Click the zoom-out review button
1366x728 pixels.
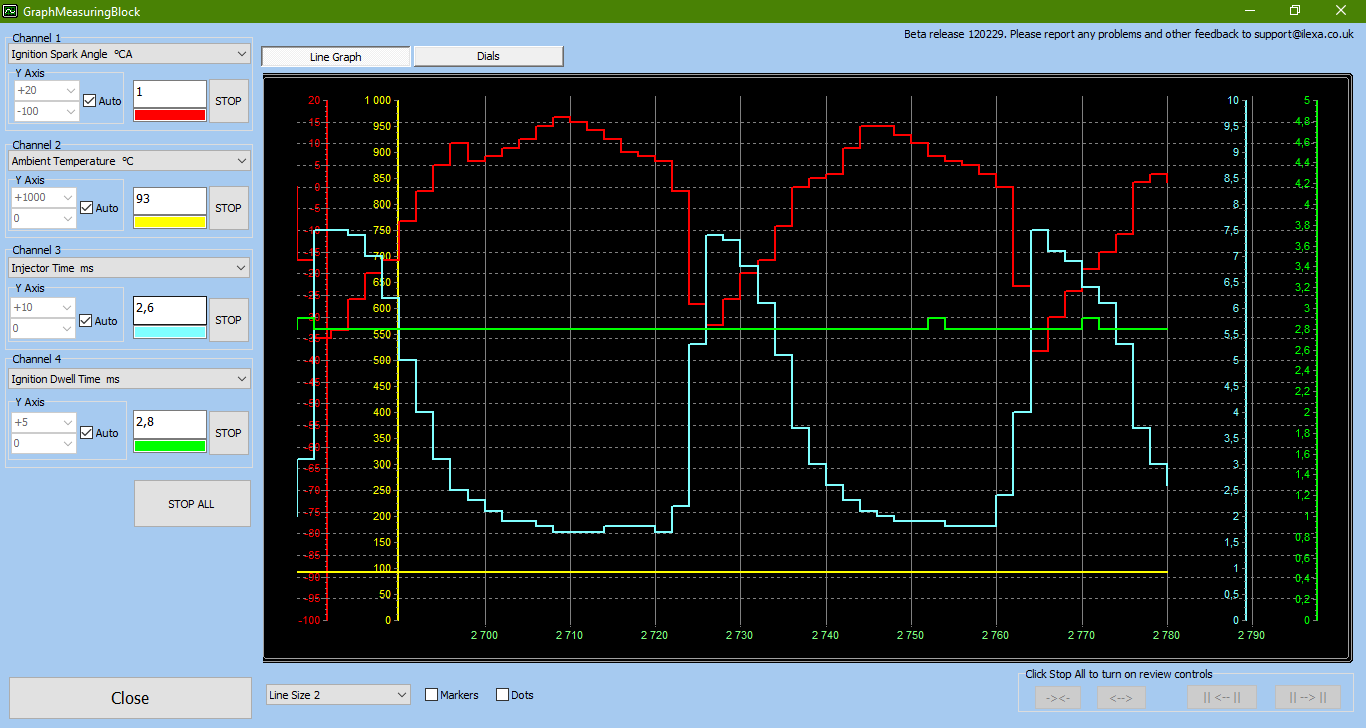click(1121, 698)
